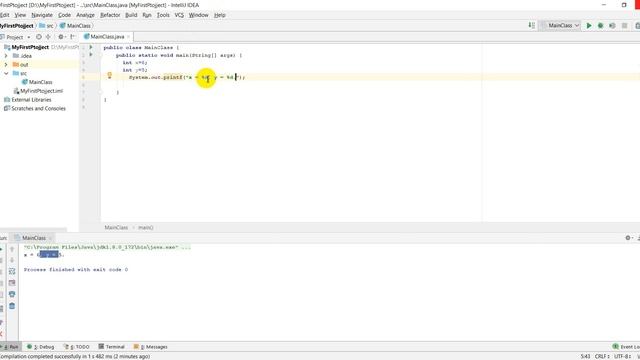
Task: Open the Help menu
Action: pos(220,15)
